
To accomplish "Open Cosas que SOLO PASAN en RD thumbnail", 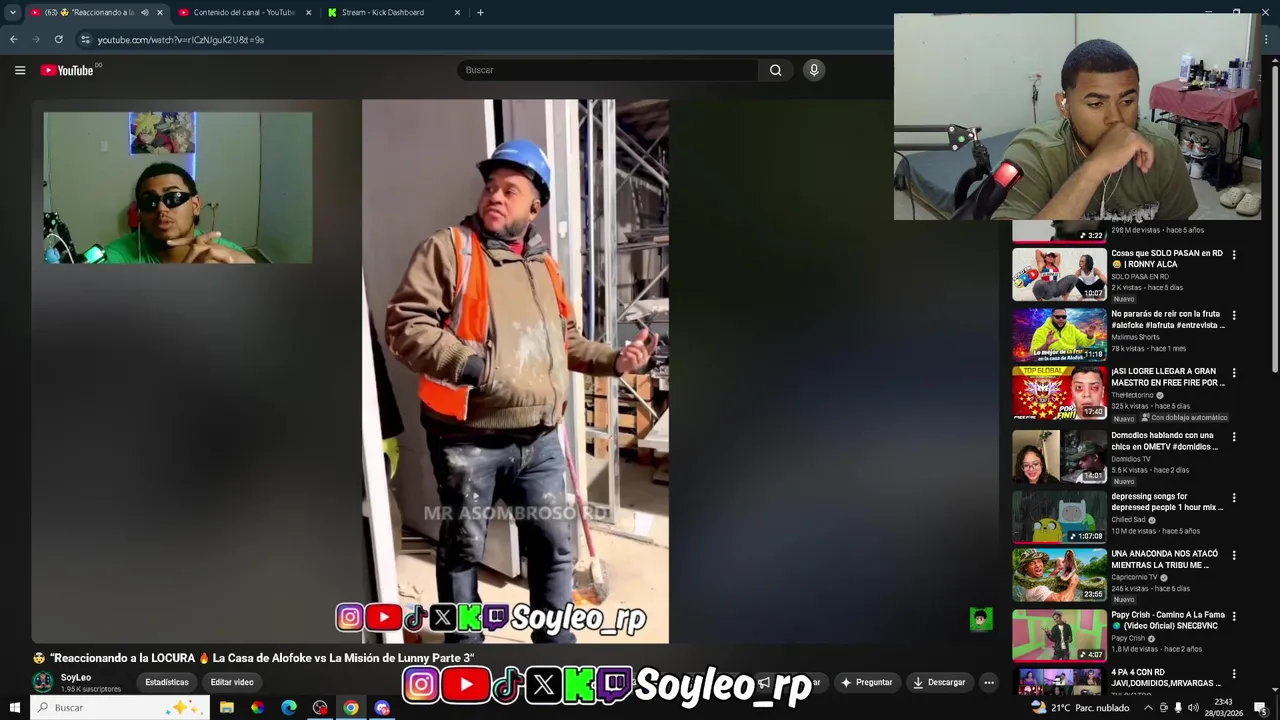I will (x=1059, y=274).
